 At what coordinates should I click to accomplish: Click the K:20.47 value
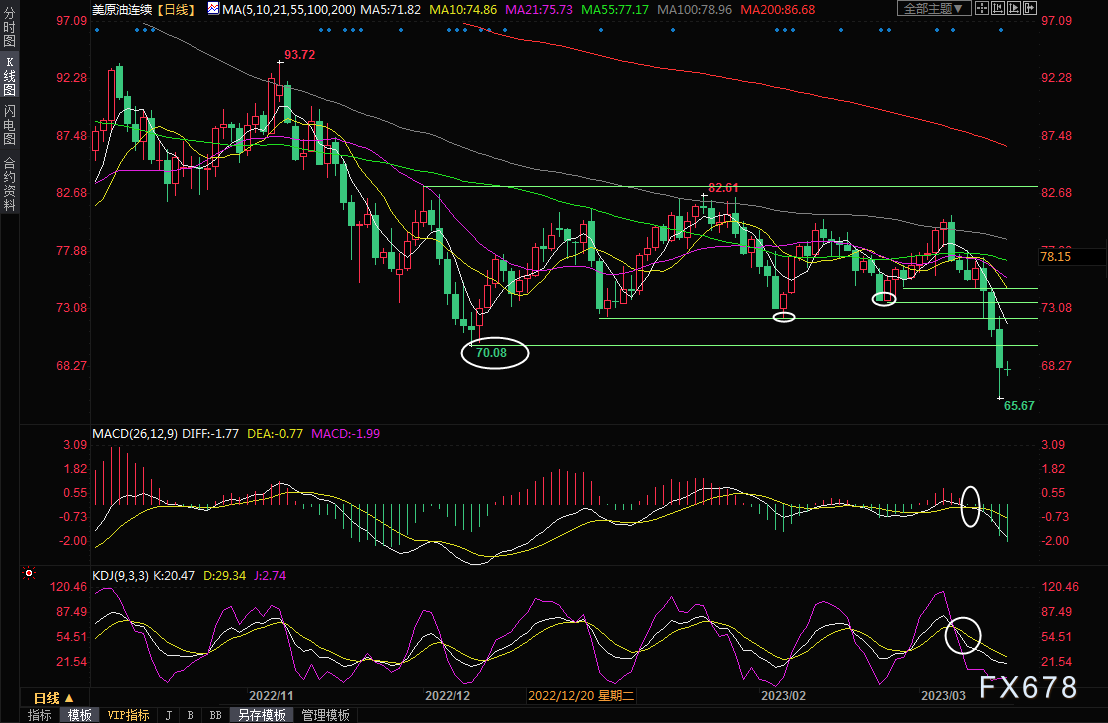[x=174, y=575]
